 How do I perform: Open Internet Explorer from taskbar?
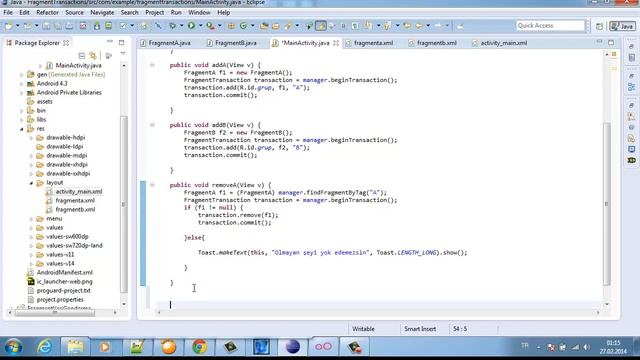44,347
